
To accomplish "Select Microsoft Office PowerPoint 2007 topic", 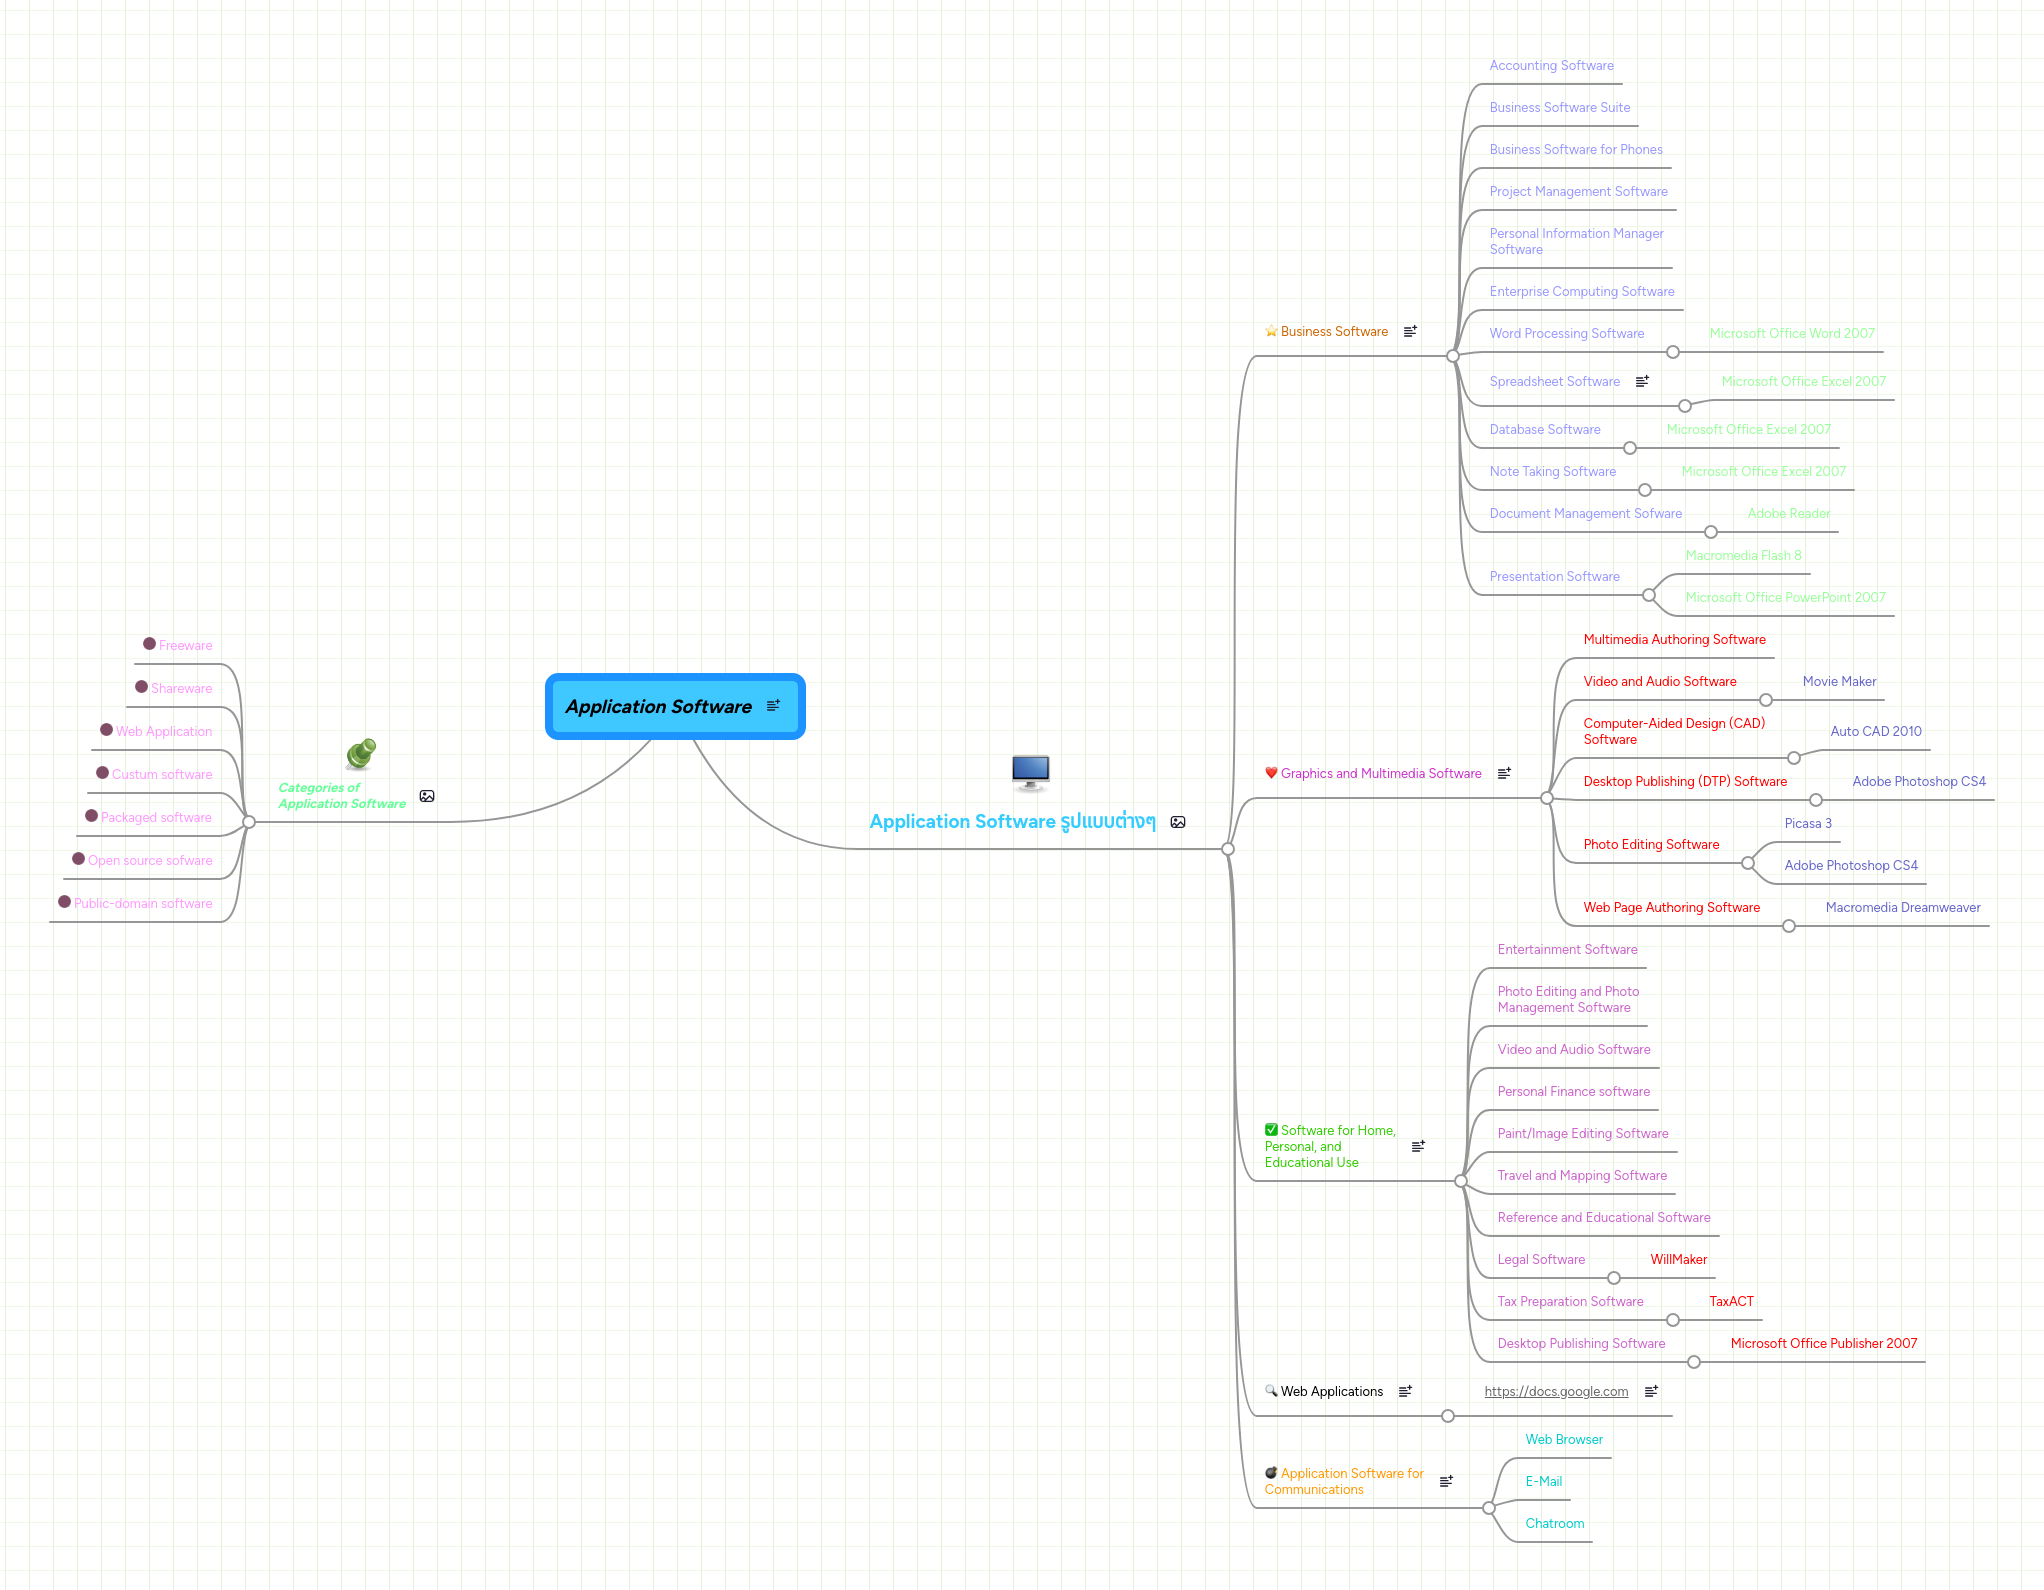I will 1785,598.
